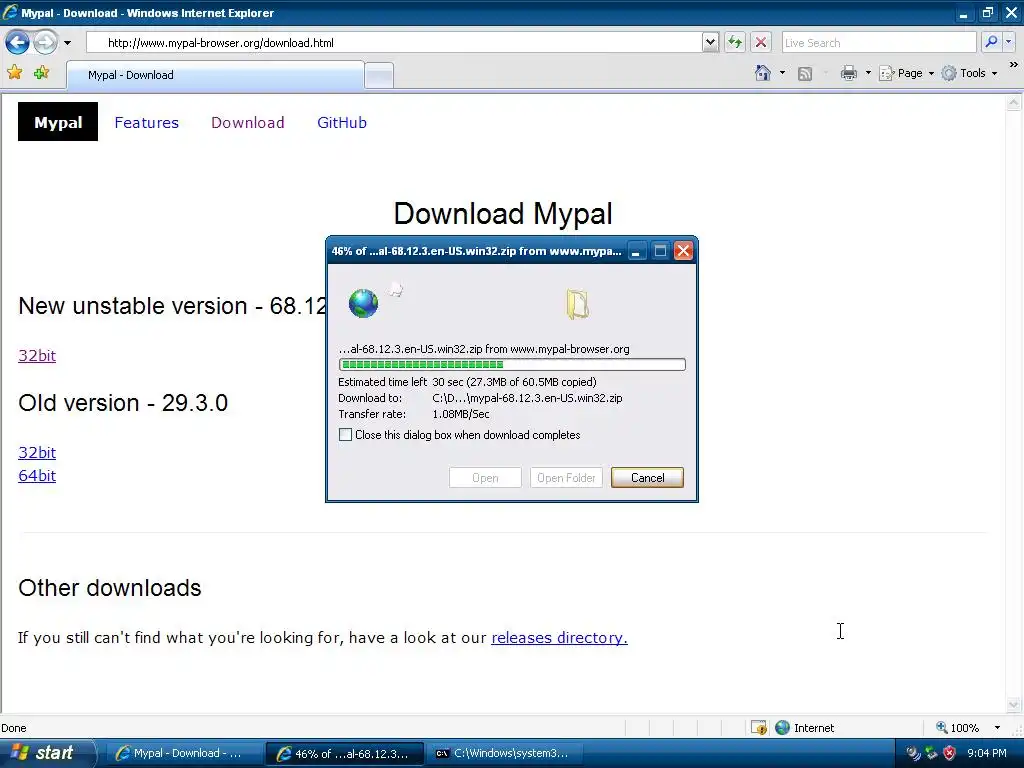The width and height of the screenshot is (1024, 768).
Task: Enable Close this dialog box when download completes
Action: coord(345,435)
